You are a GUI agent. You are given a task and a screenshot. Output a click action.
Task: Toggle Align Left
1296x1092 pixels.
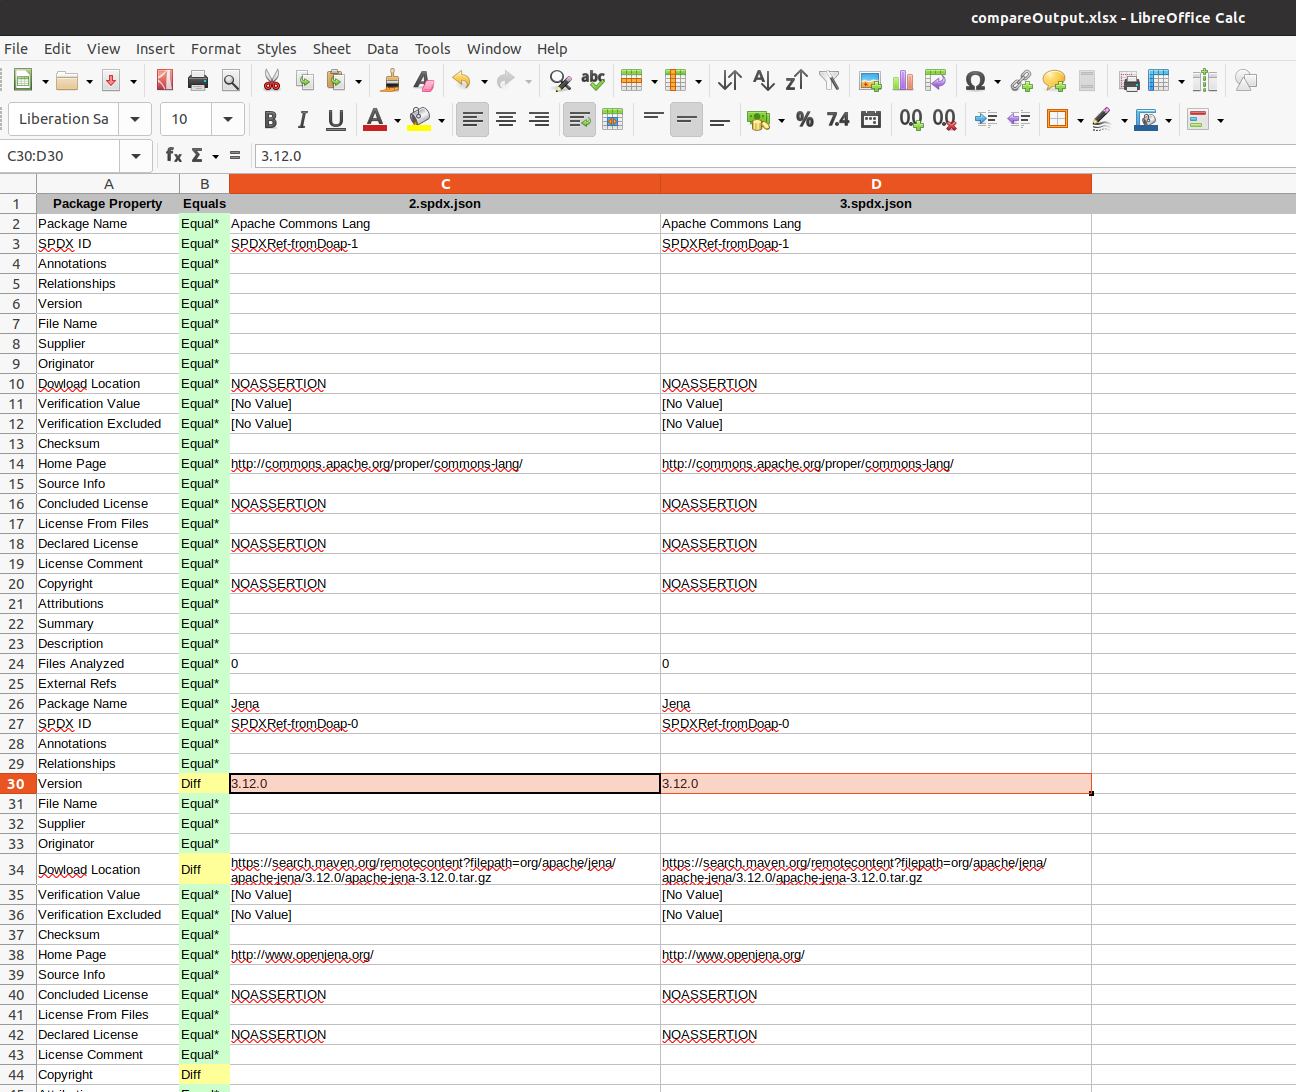(x=473, y=120)
